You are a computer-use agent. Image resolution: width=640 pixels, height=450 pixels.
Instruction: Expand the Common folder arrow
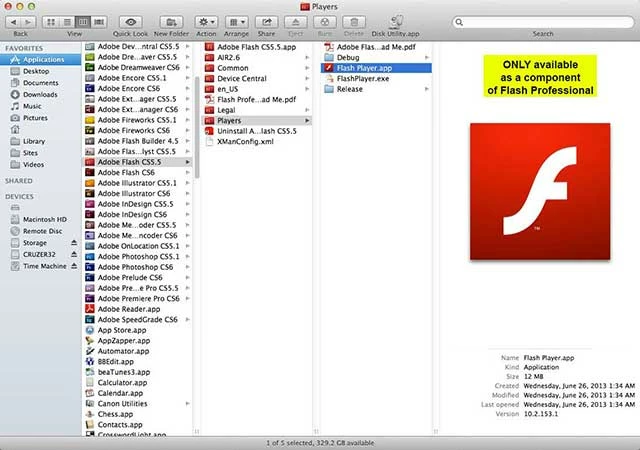(307, 68)
